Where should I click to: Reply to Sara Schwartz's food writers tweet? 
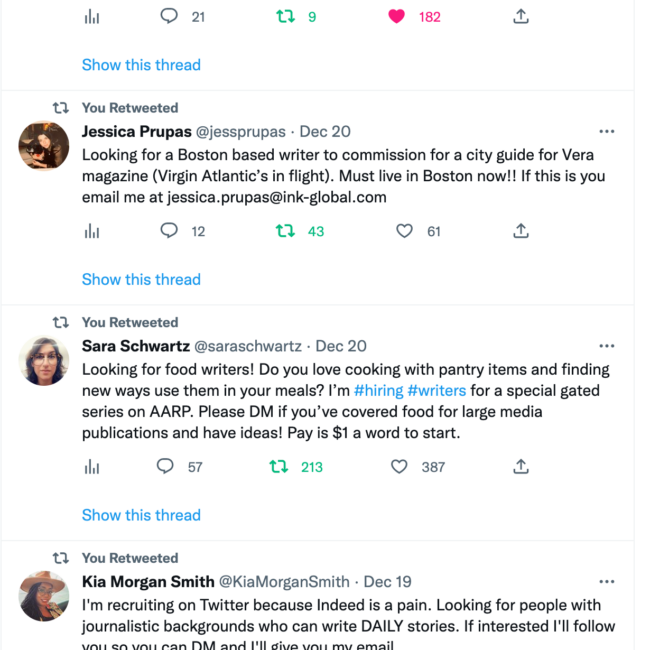point(167,466)
